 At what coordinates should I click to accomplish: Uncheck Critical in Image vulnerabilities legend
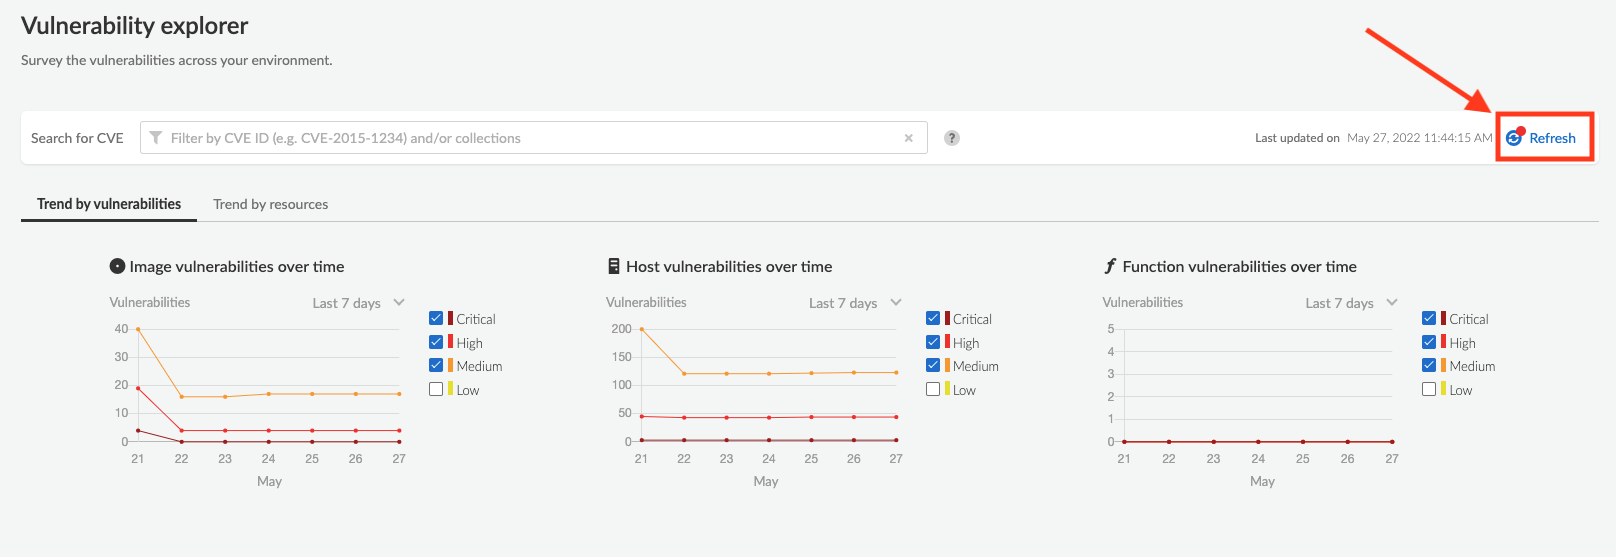tap(436, 318)
